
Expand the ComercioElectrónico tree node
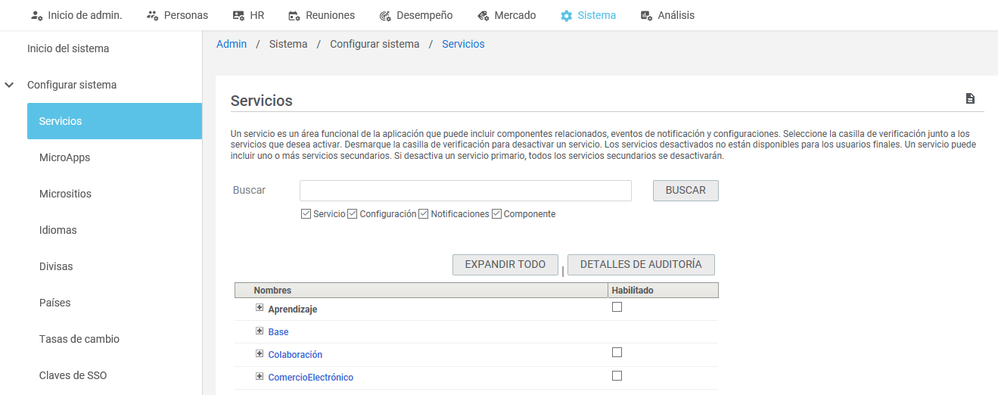pos(259,377)
